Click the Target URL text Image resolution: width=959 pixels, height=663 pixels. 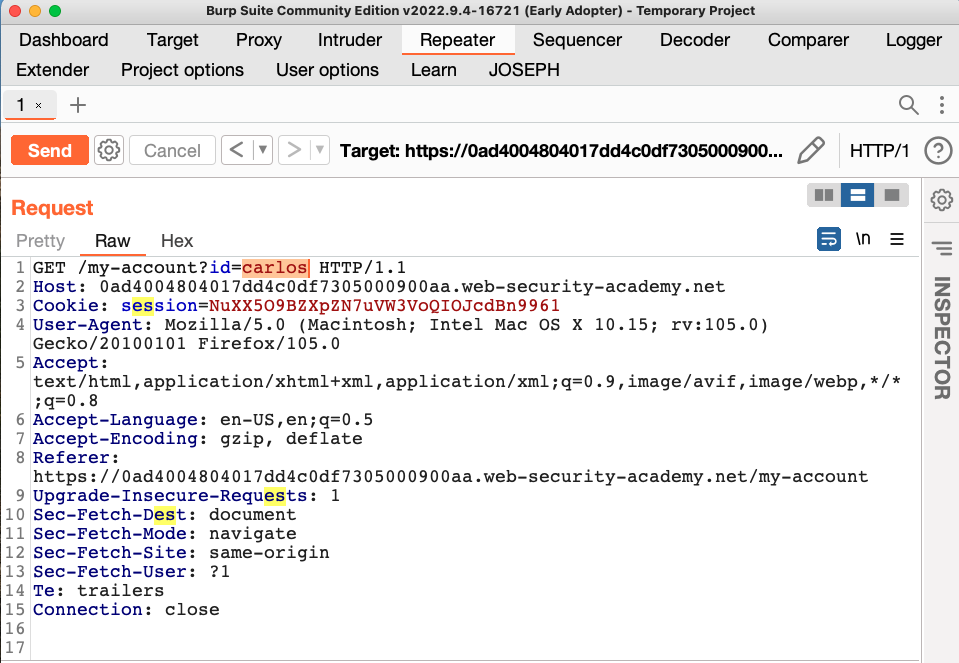pos(561,150)
